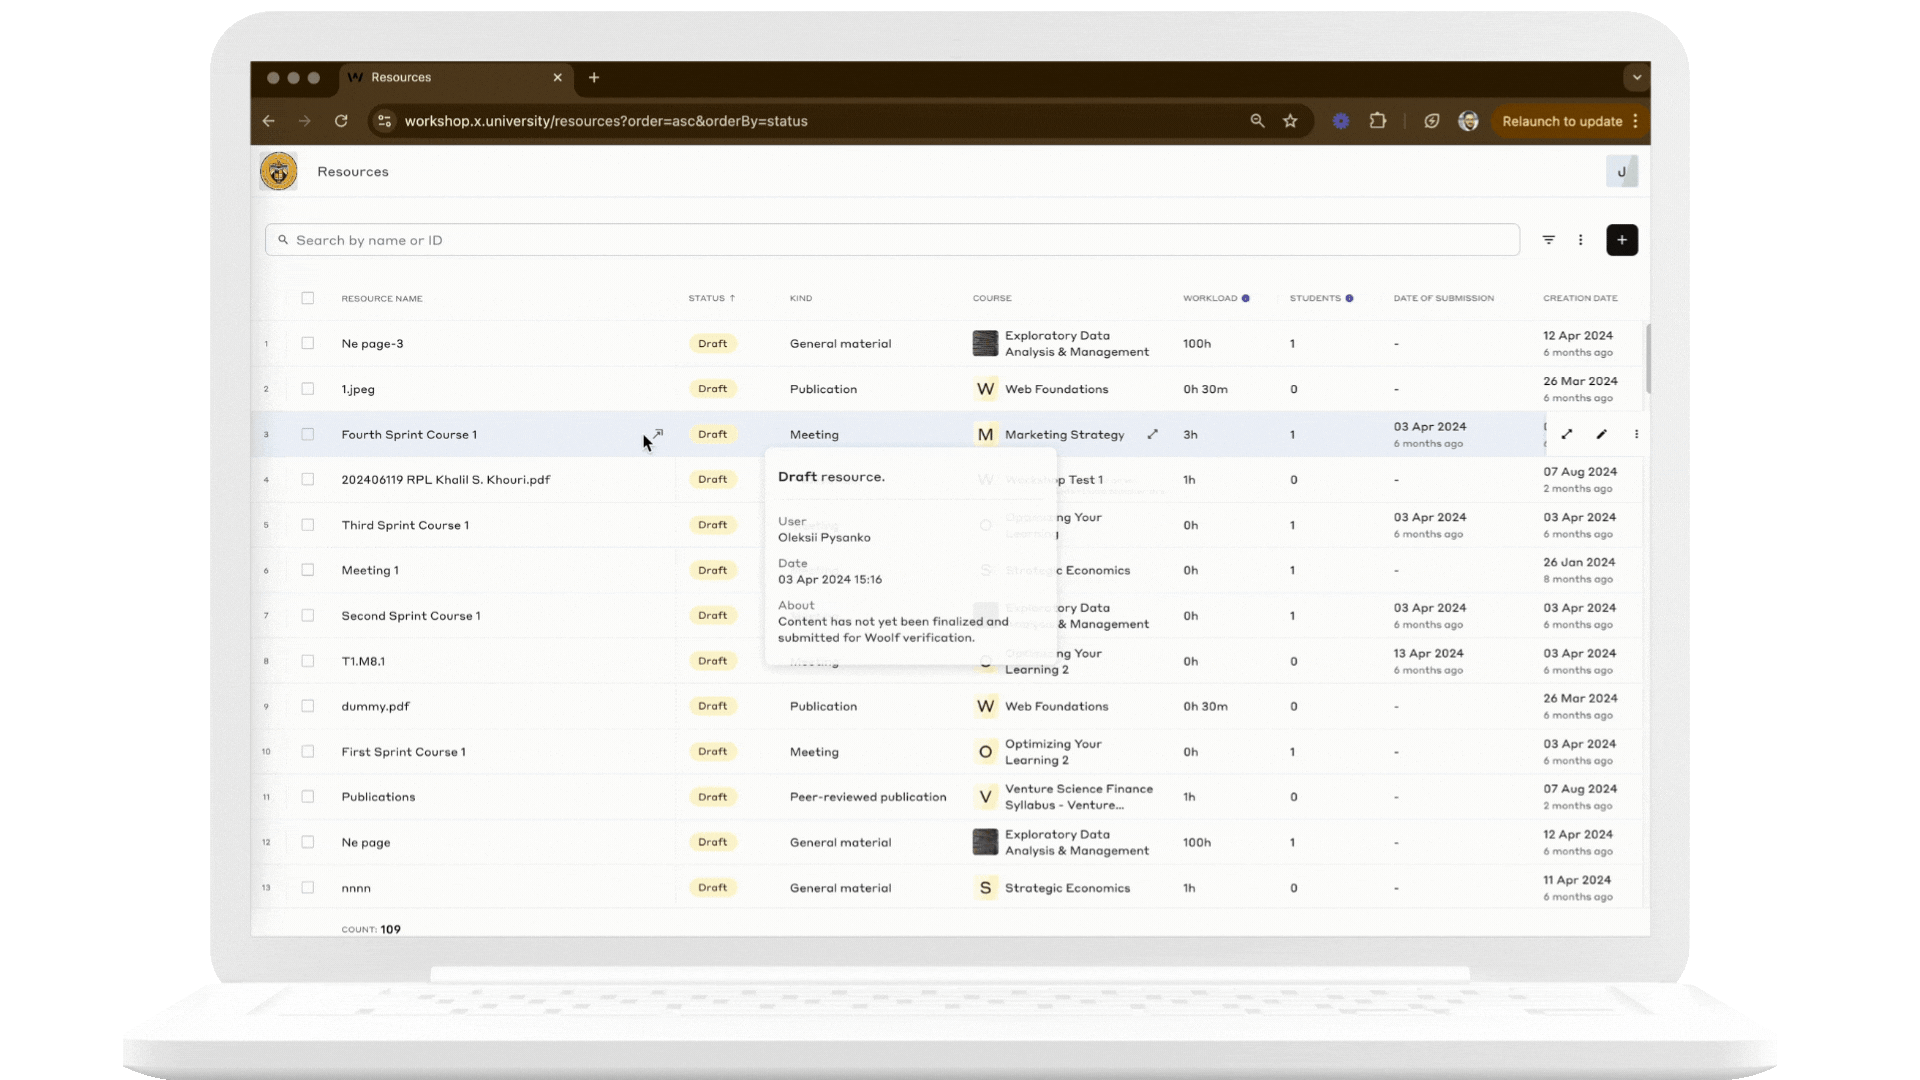Image resolution: width=1920 pixels, height=1080 pixels.
Task: Click the Relaunch to update button
Action: [1561, 121]
